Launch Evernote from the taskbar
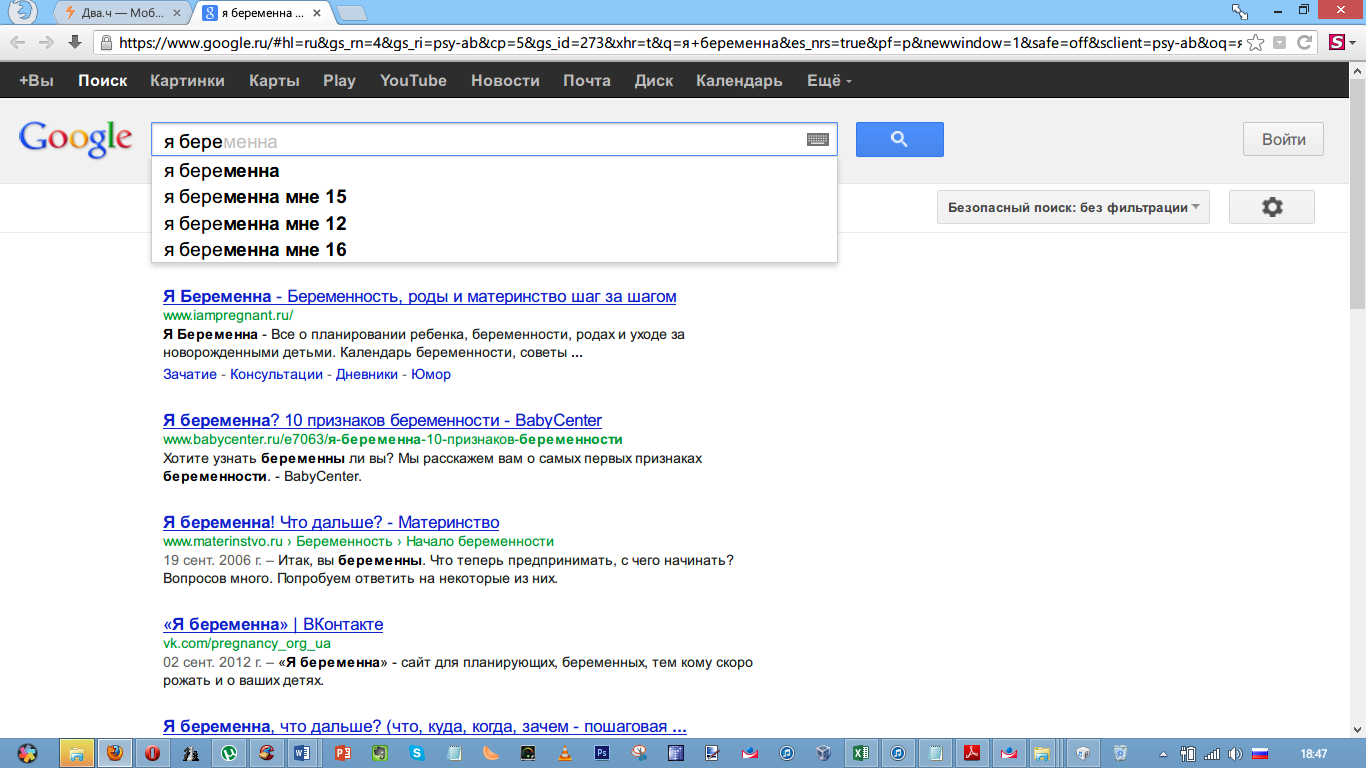Image resolution: width=1366 pixels, height=768 pixels. (x=379, y=753)
